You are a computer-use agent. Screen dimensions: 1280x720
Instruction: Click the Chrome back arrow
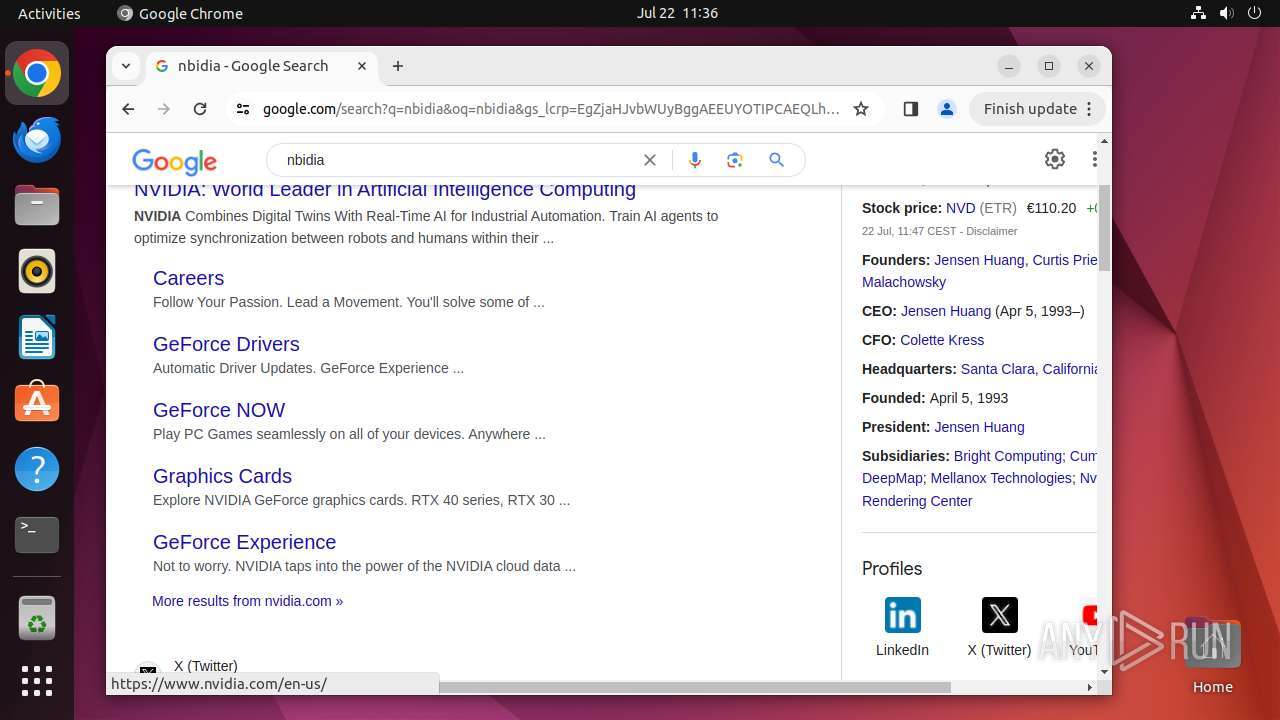128,109
